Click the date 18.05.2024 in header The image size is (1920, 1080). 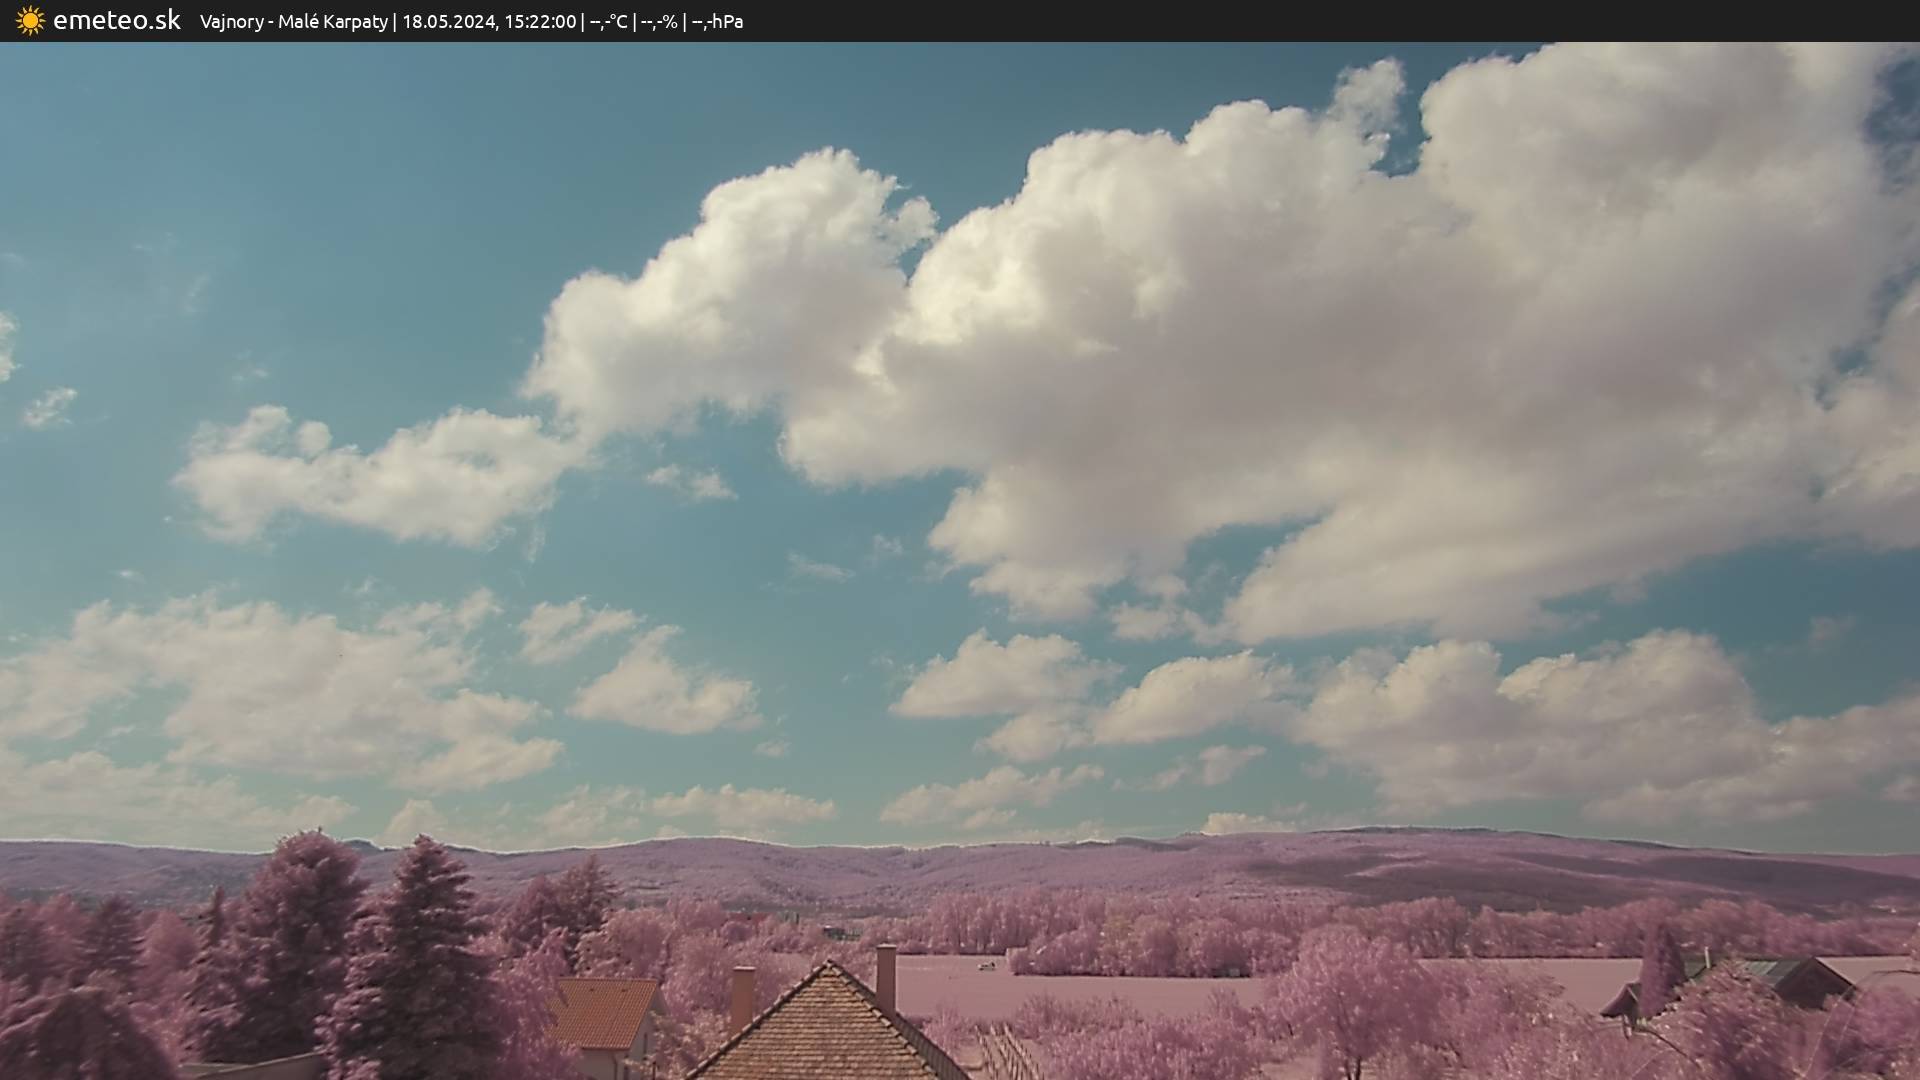[x=449, y=22]
